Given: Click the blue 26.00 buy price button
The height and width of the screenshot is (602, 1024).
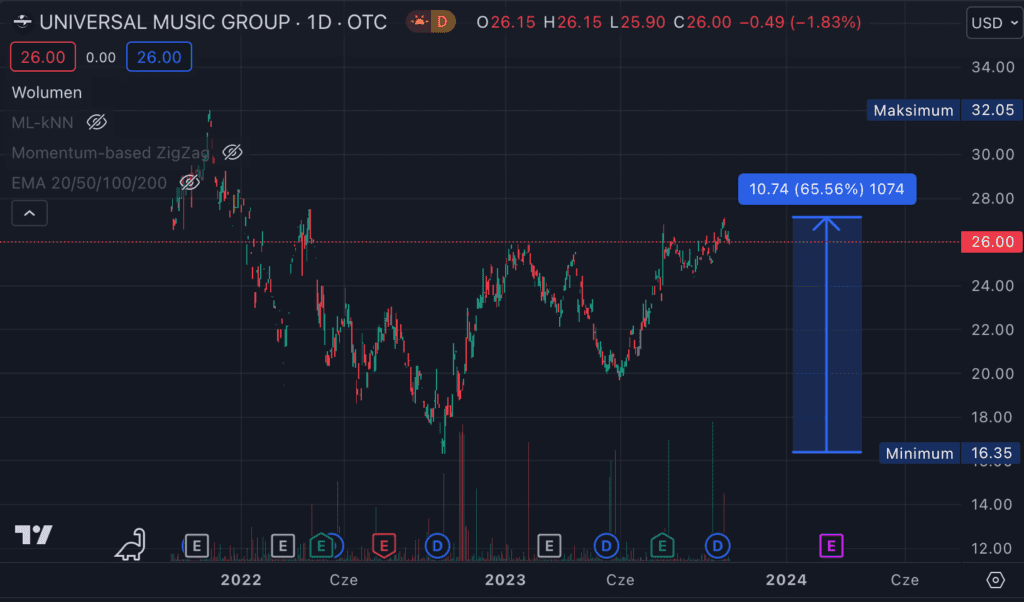Looking at the screenshot, I should (x=159, y=57).
